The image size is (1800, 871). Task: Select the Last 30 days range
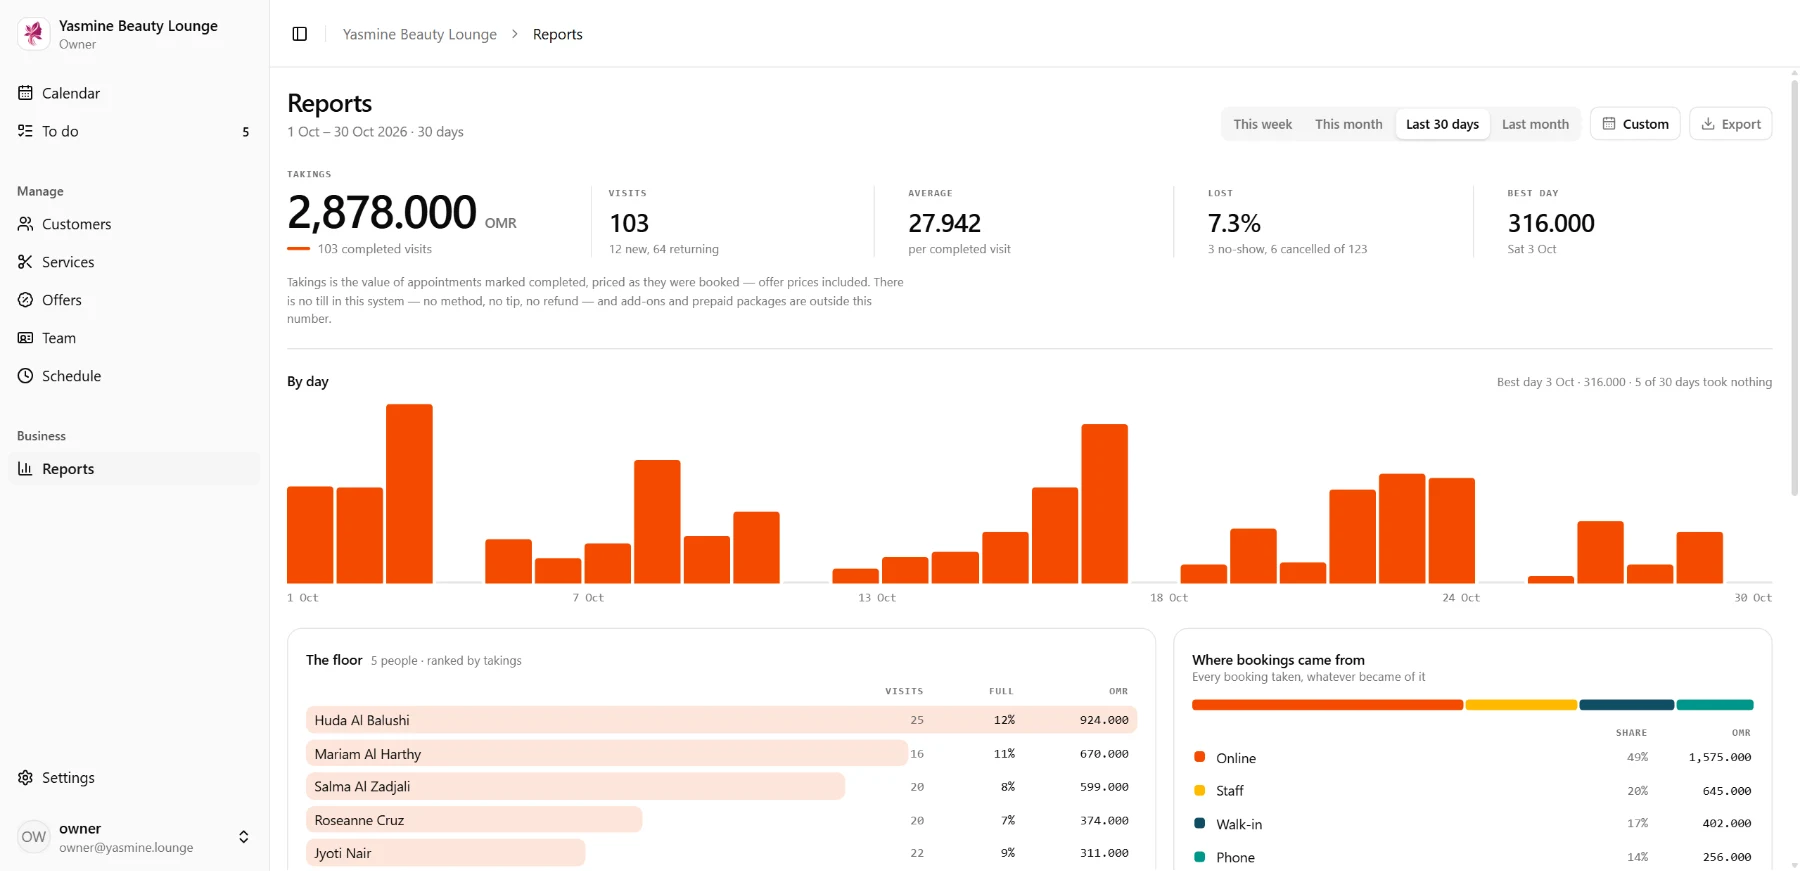click(x=1442, y=124)
